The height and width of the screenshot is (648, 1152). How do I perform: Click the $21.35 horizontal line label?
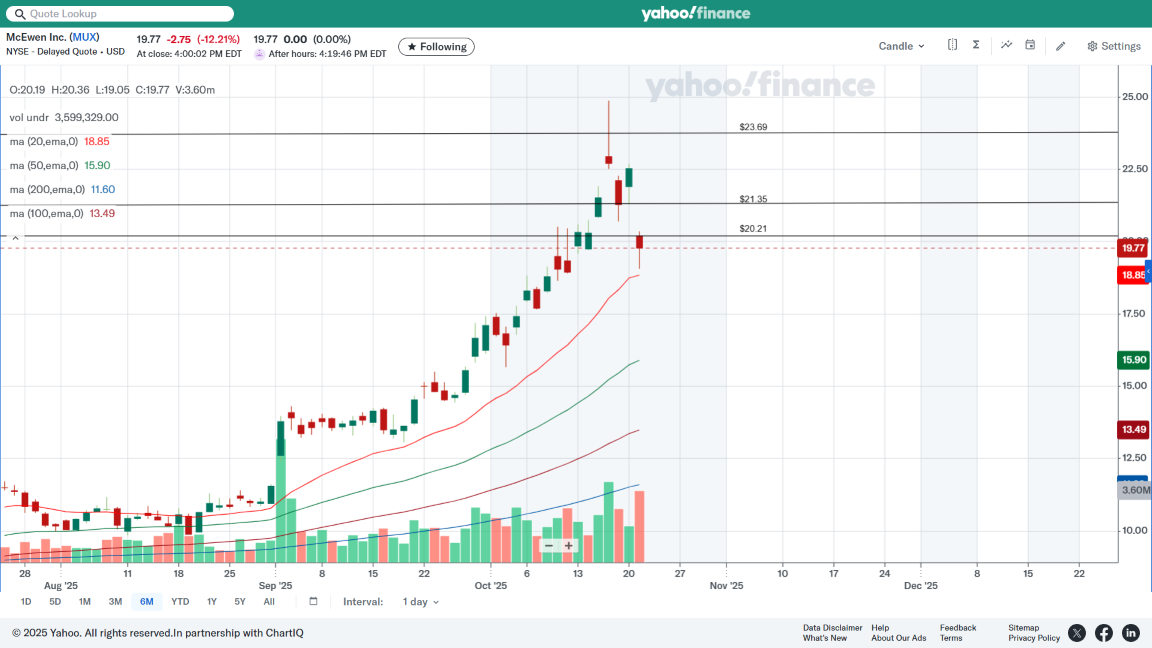pos(753,199)
